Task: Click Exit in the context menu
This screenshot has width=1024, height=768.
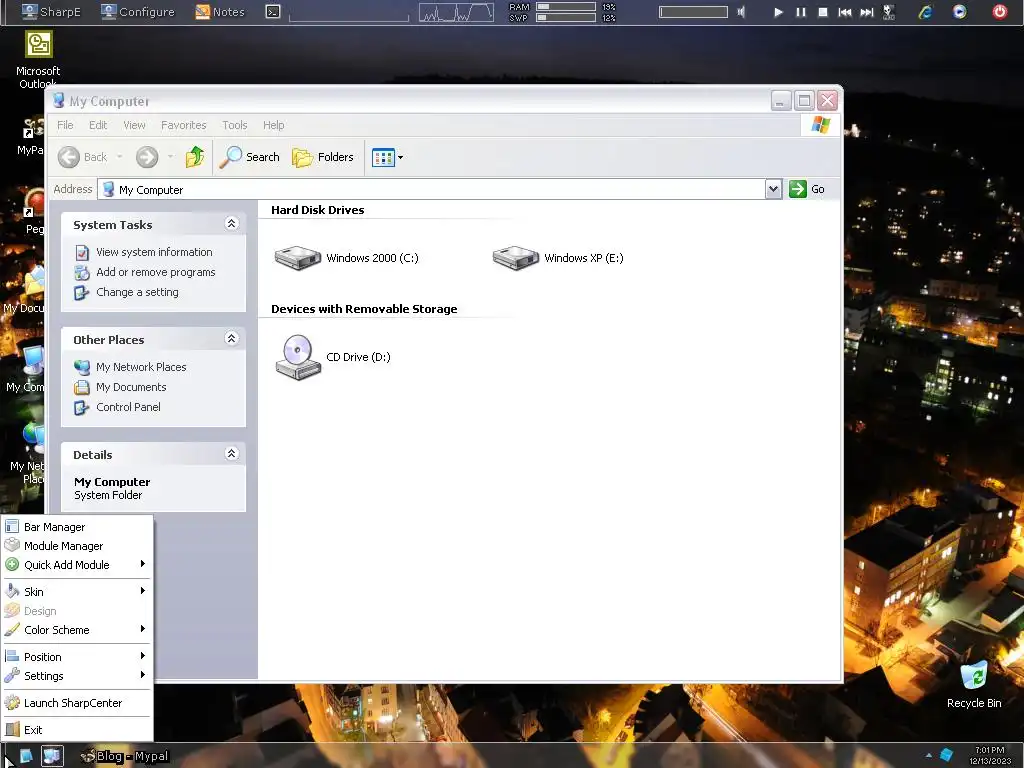Action: (77, 730)
